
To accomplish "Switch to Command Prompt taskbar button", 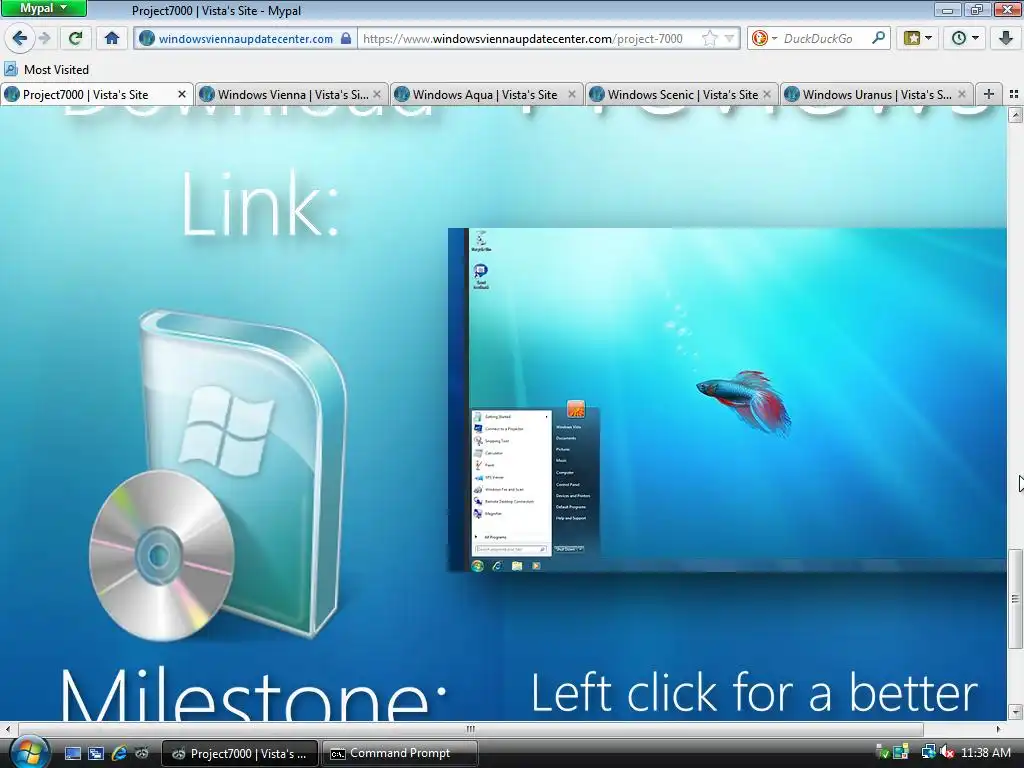I will pos(400,754).
